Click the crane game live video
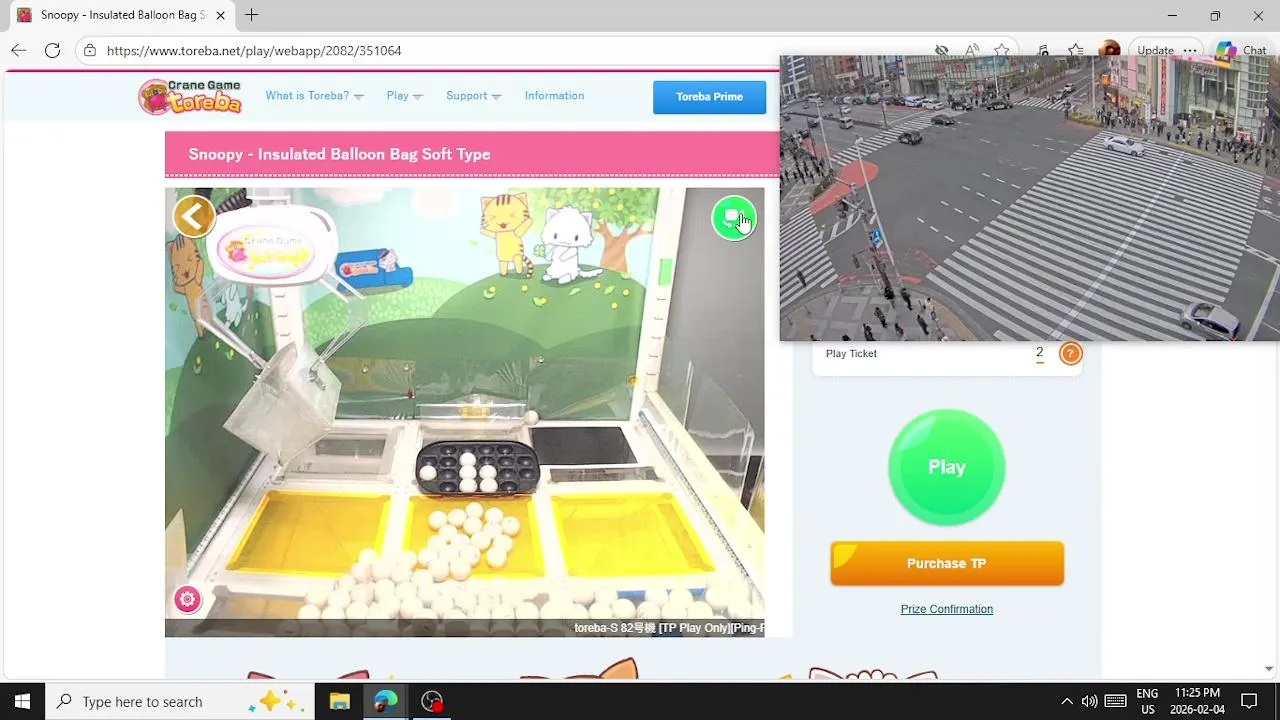Screen dimensions: 1280x720 click(464, 412)
